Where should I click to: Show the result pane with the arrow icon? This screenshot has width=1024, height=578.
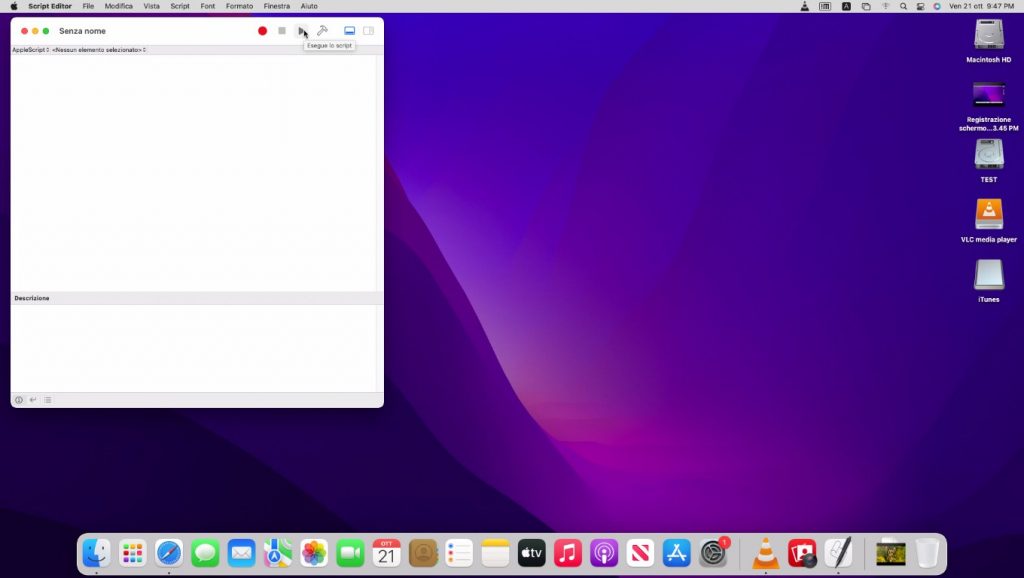tap(33, 400)
